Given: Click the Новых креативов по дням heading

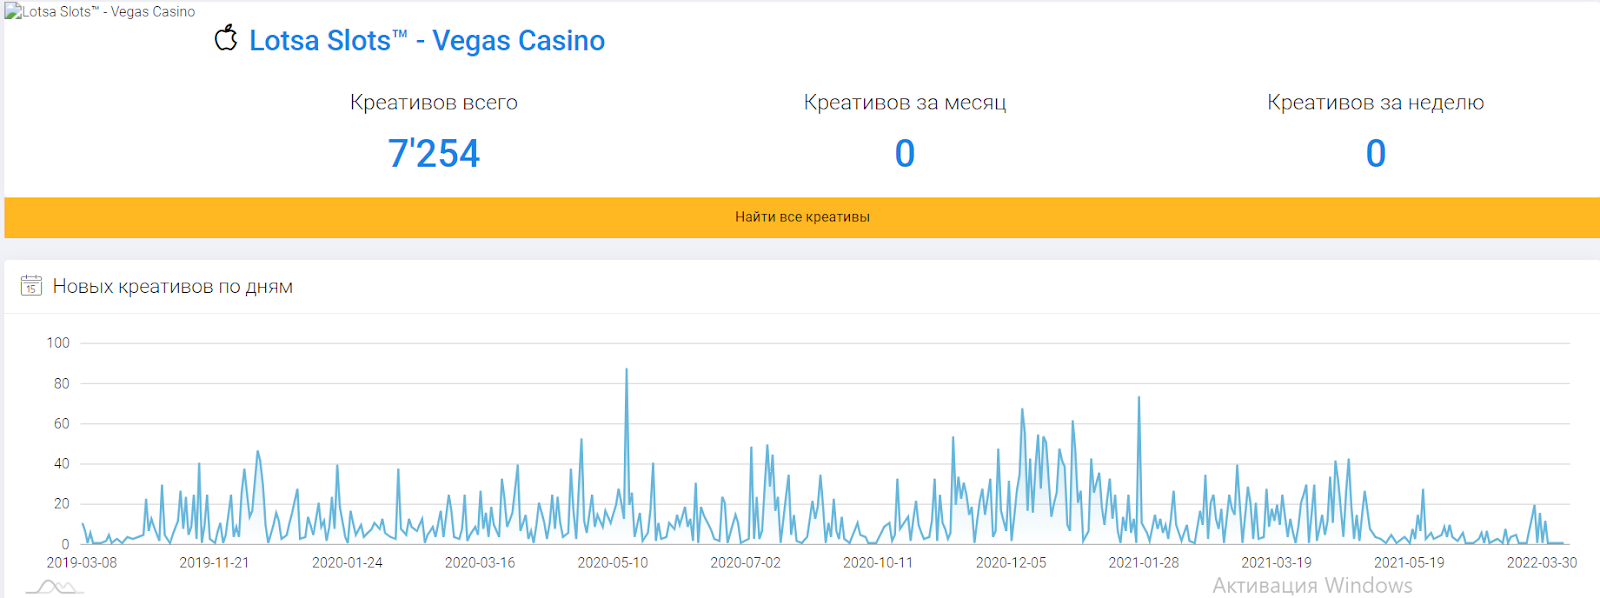Looking at the screenshot, I should click(x=172, y=287).
